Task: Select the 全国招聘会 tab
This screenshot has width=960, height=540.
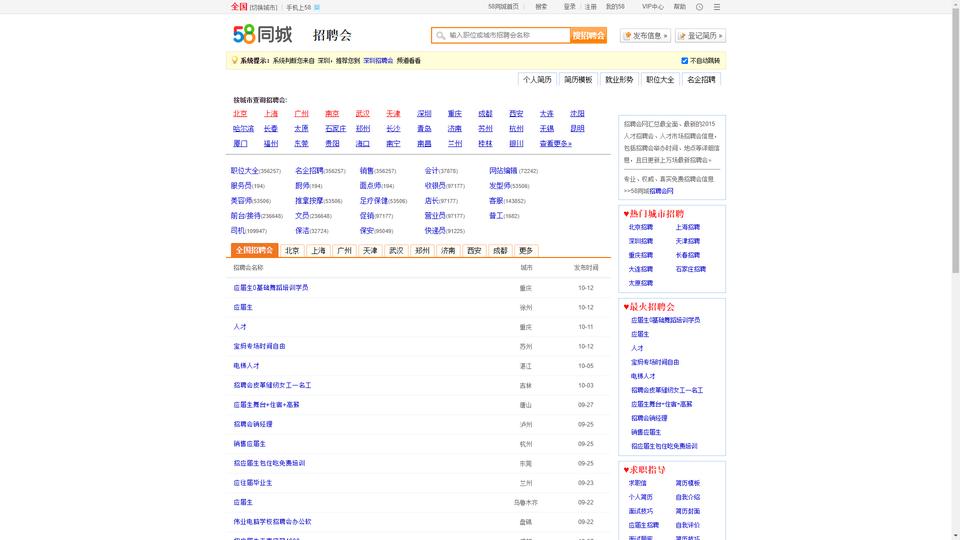Action: tap(254, 250)
